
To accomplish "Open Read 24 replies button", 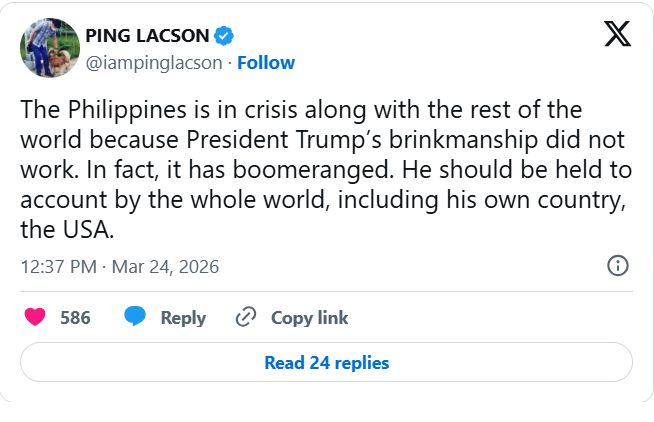I will (326, 362).
